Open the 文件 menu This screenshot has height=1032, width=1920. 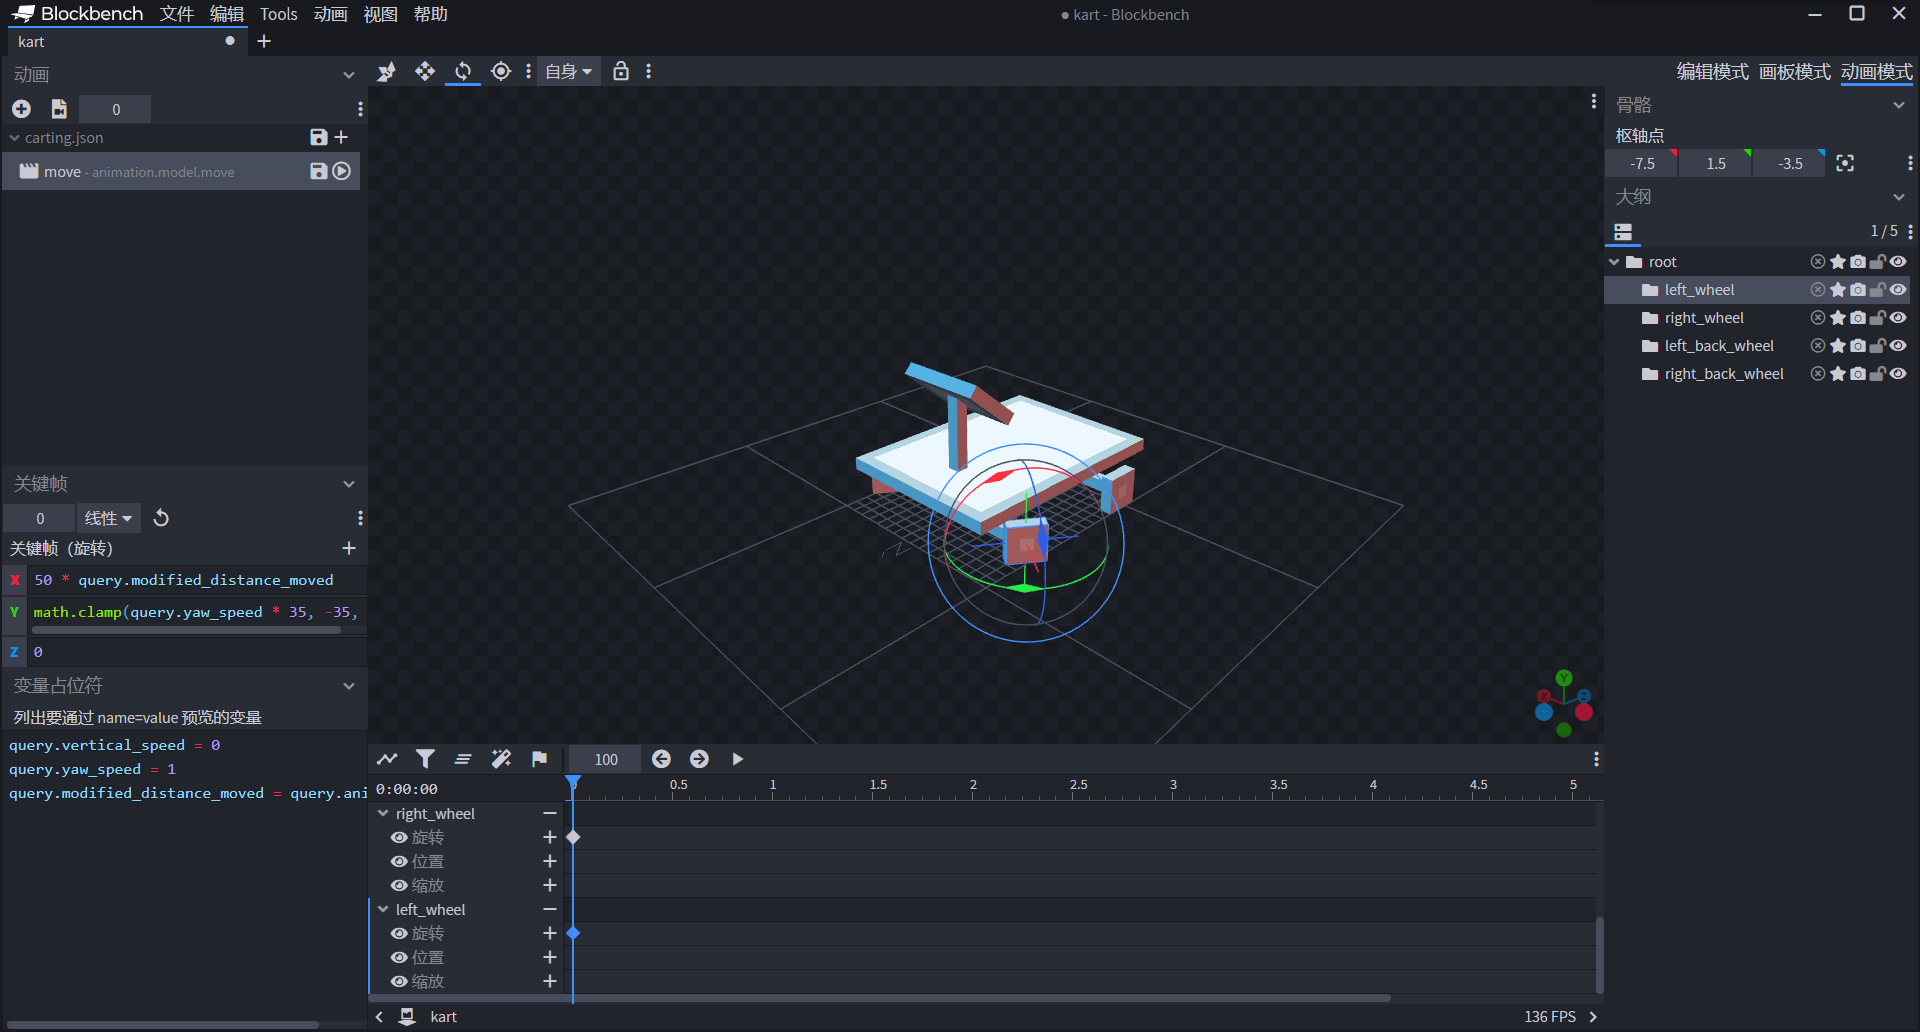pyautogui.click(x=176, y=14)
